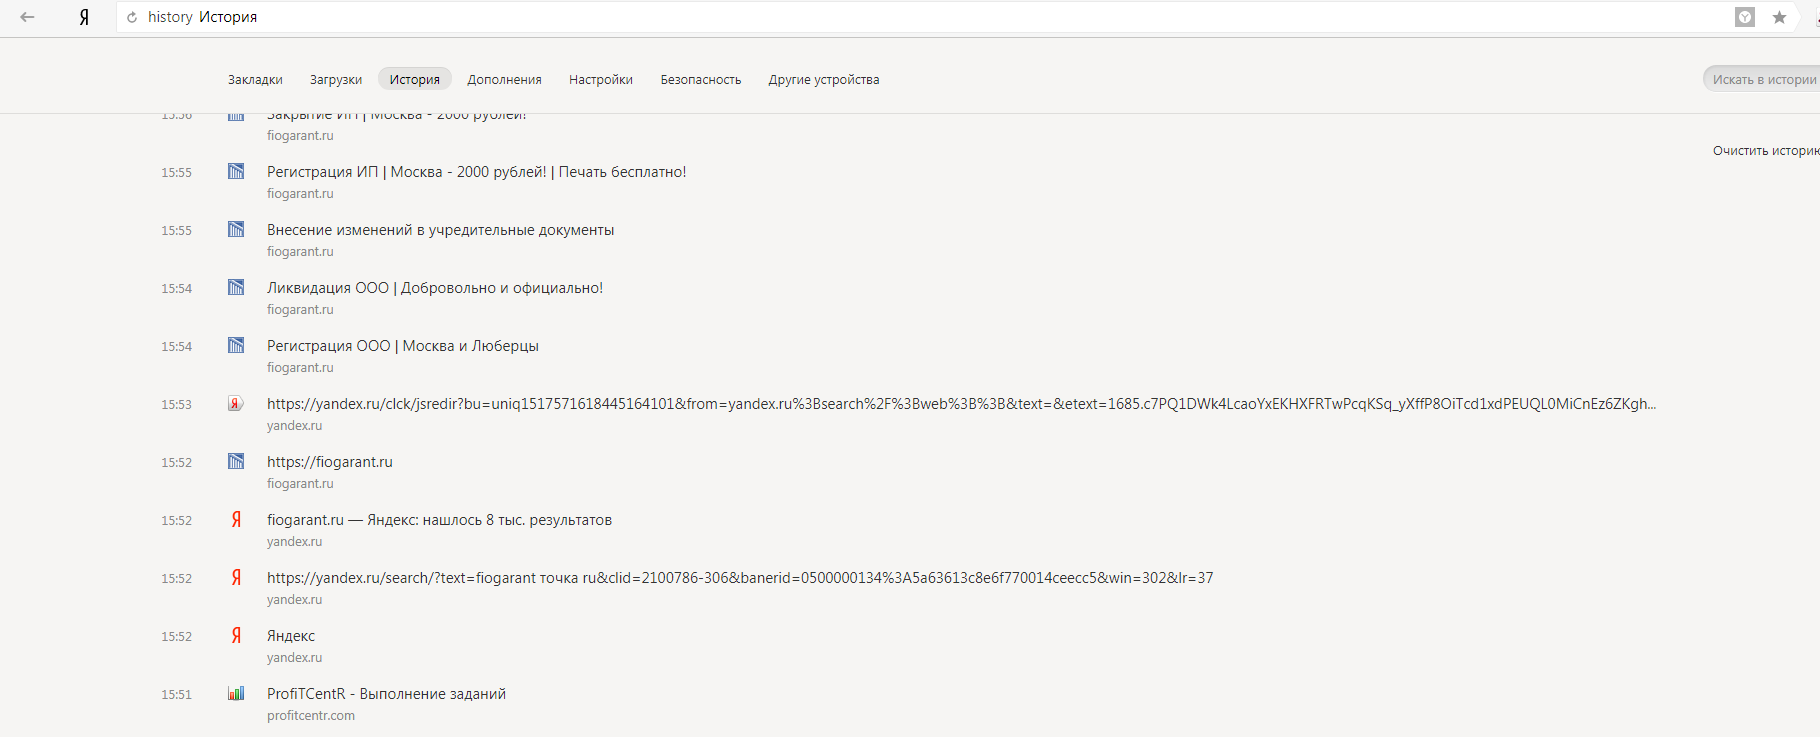Click the Яндекс history entry favicon
The height and width of the screenshot is (737, 1820).
(x=236, y=635)
